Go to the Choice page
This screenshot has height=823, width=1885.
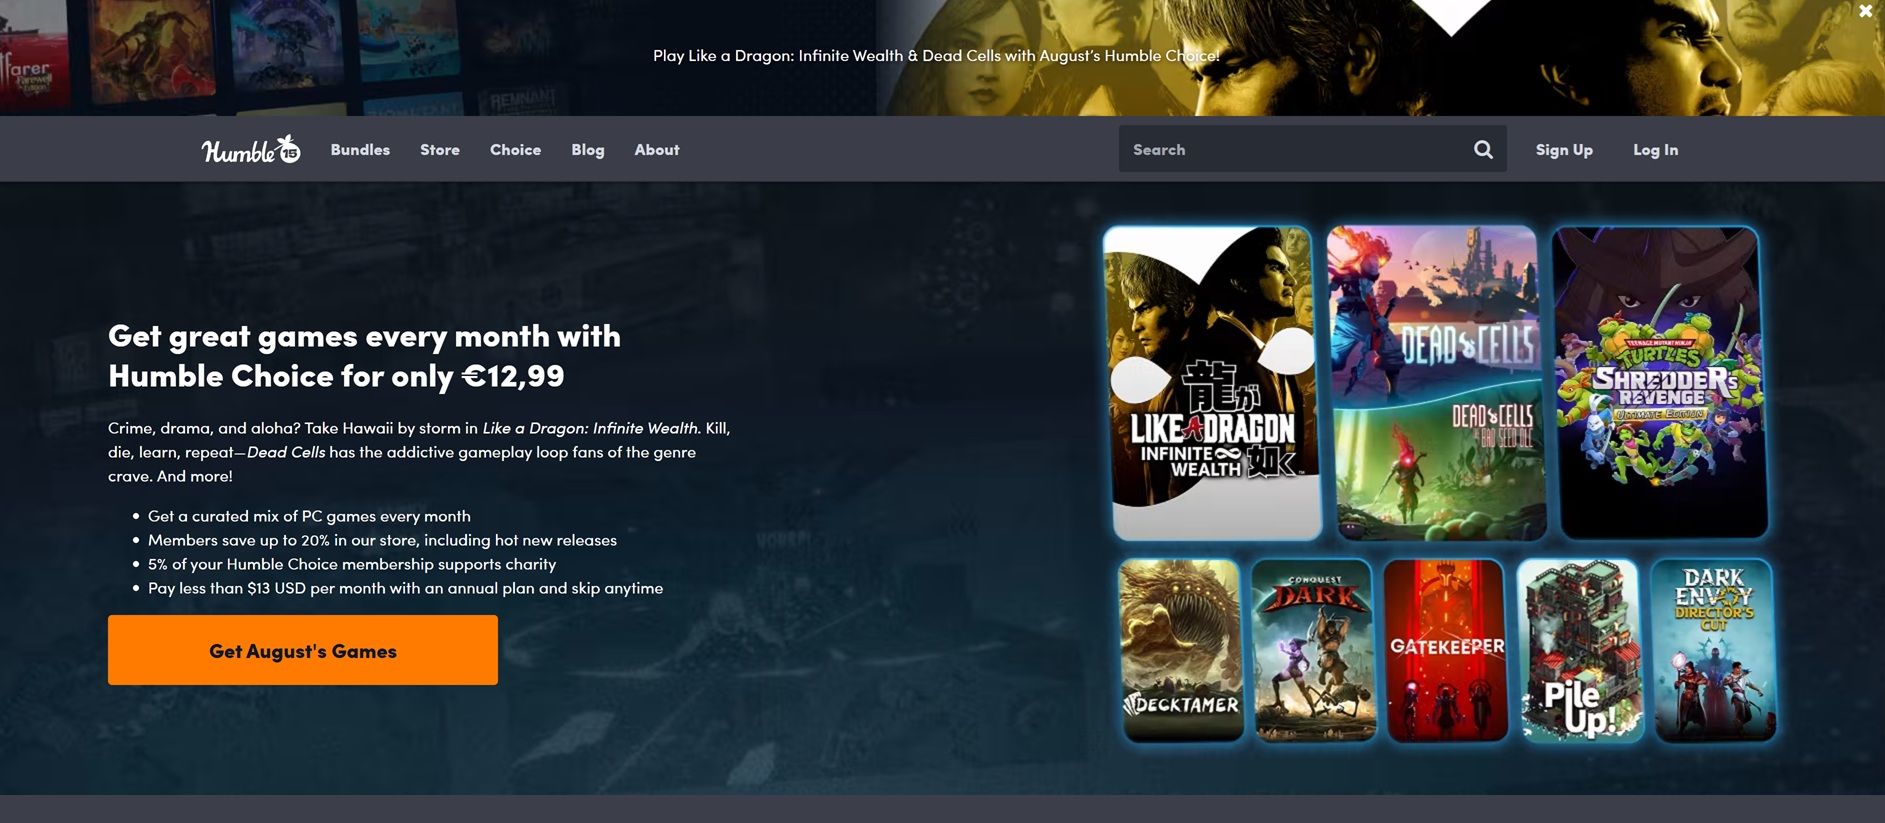pyautogui.click(x=515, y=149)
